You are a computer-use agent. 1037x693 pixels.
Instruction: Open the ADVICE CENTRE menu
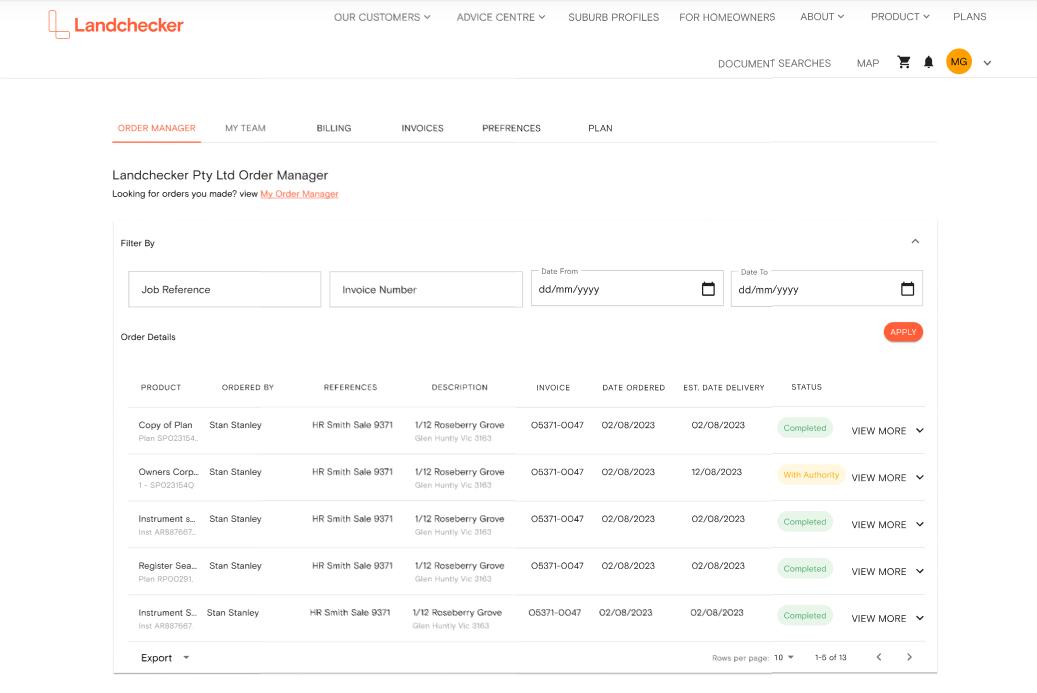pyautogui.click(x=500, y=17)
